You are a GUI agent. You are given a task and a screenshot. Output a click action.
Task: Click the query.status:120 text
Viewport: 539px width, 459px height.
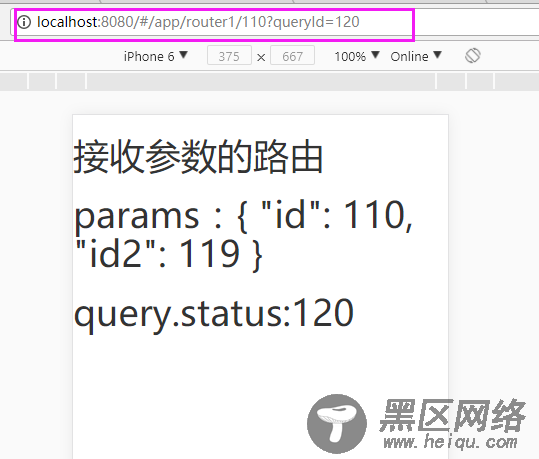pos(214,313)
